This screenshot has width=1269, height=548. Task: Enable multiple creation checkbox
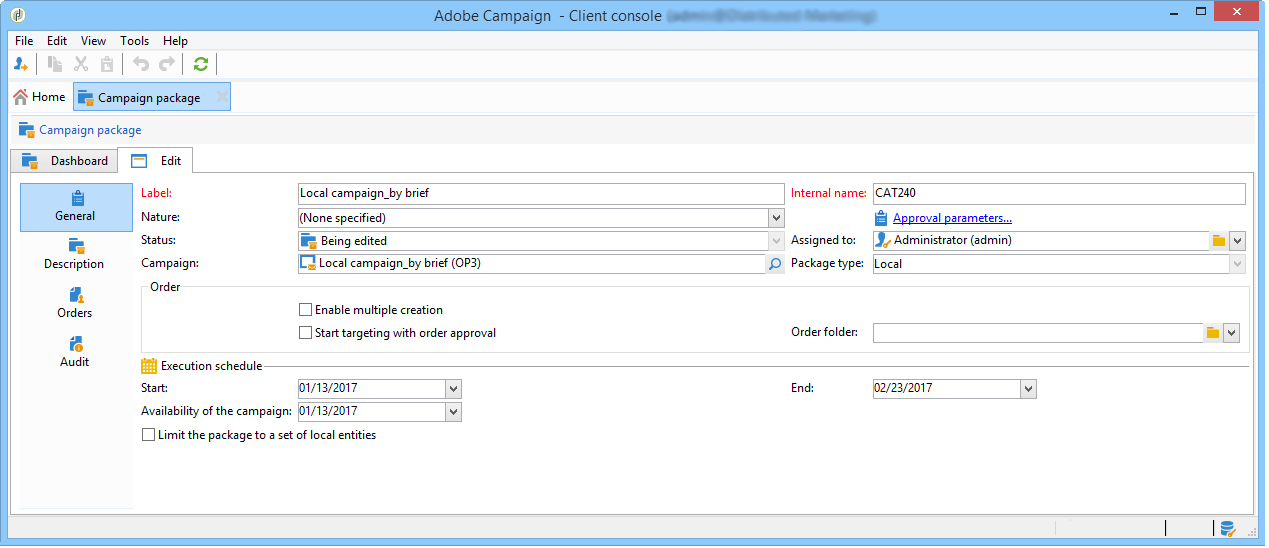coord(306,310)
